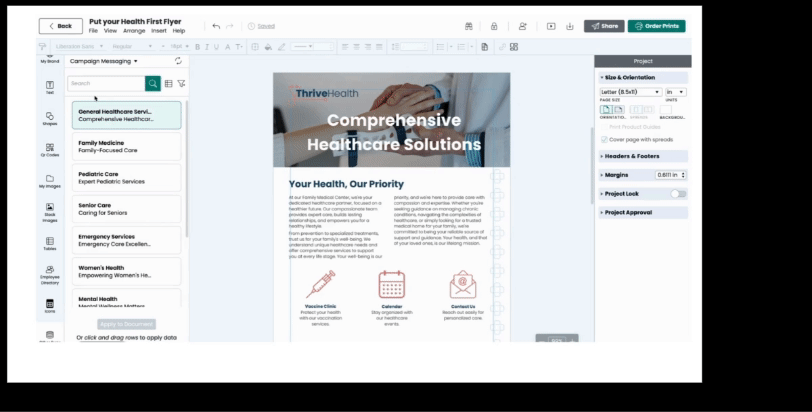Click the Share button
The image size is (812, 412).
point(603,26)
